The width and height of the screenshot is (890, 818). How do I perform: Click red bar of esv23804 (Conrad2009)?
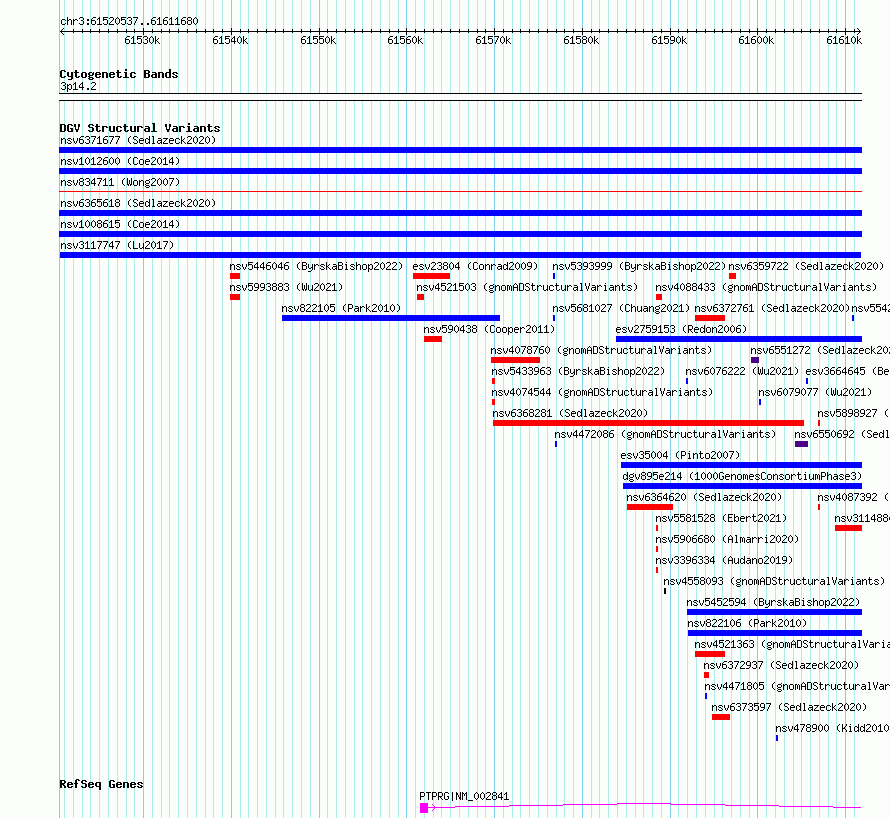[431, 276]
